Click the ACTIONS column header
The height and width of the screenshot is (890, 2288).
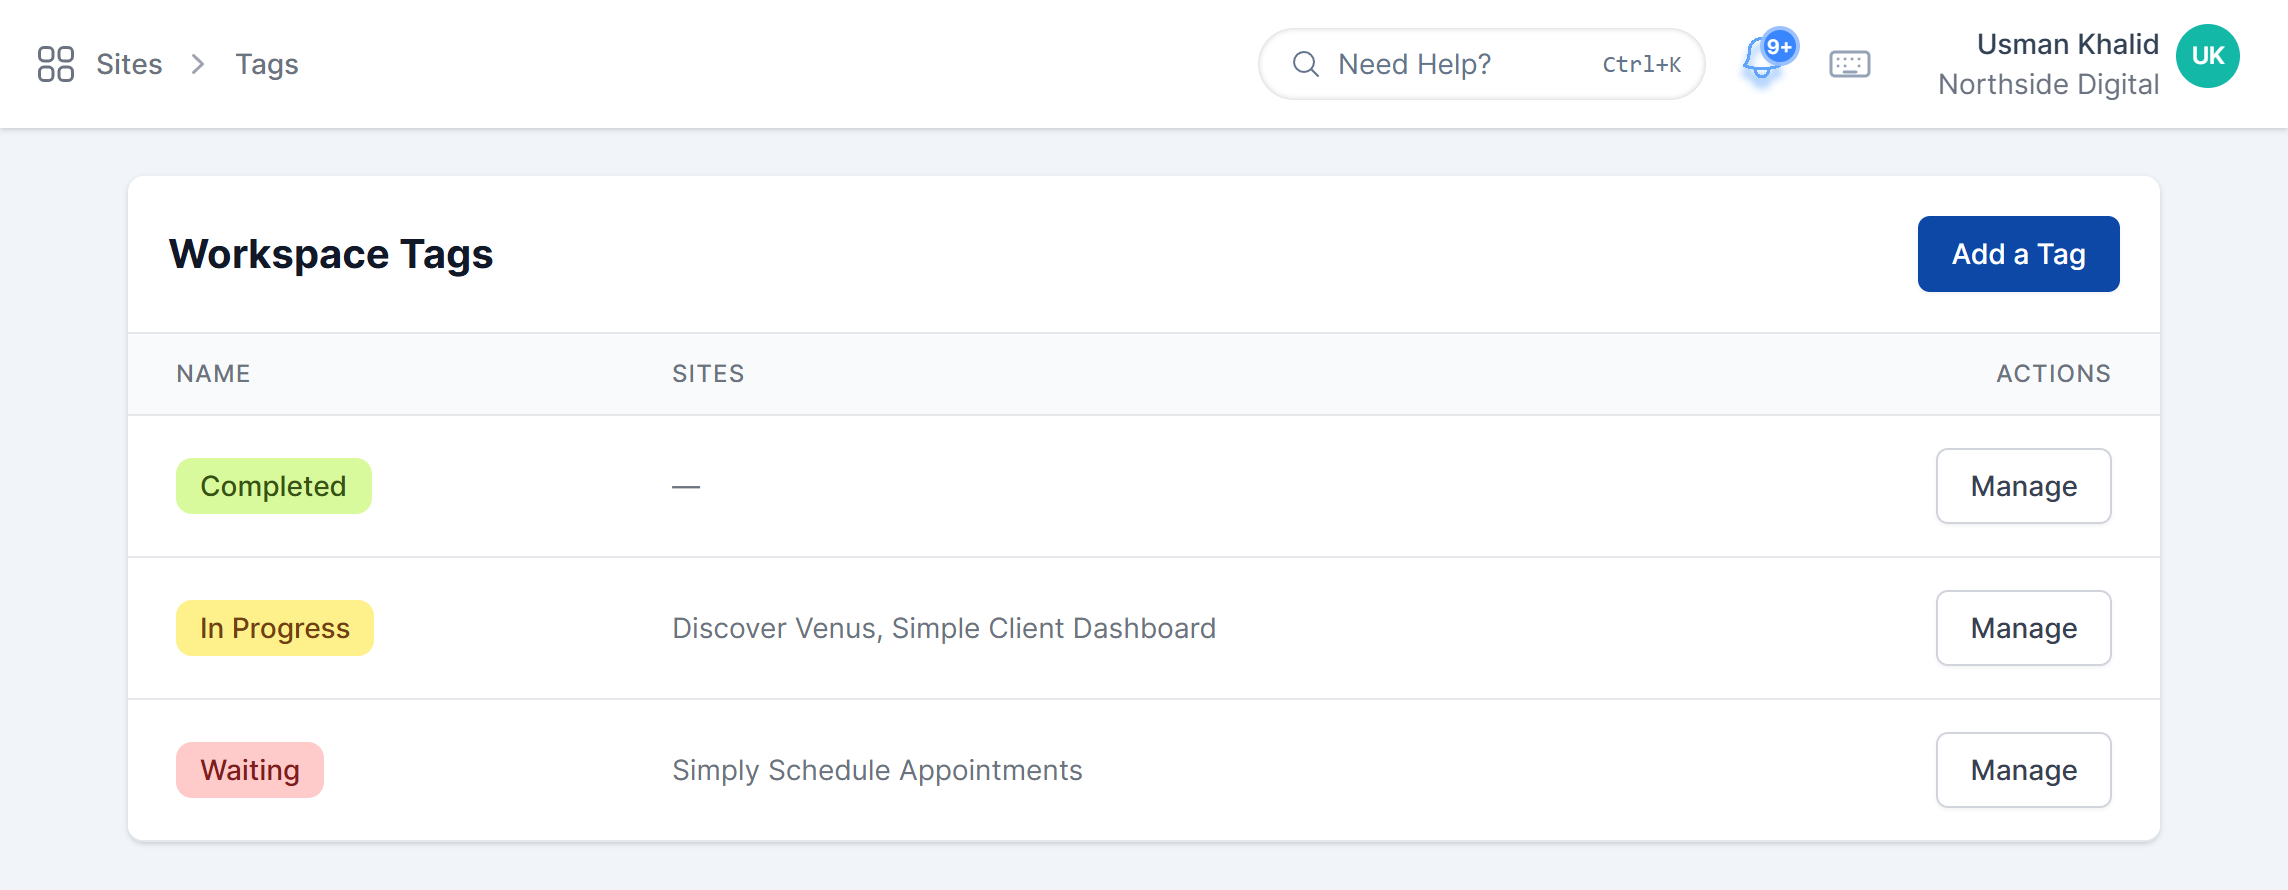(x=2053, y=373)
